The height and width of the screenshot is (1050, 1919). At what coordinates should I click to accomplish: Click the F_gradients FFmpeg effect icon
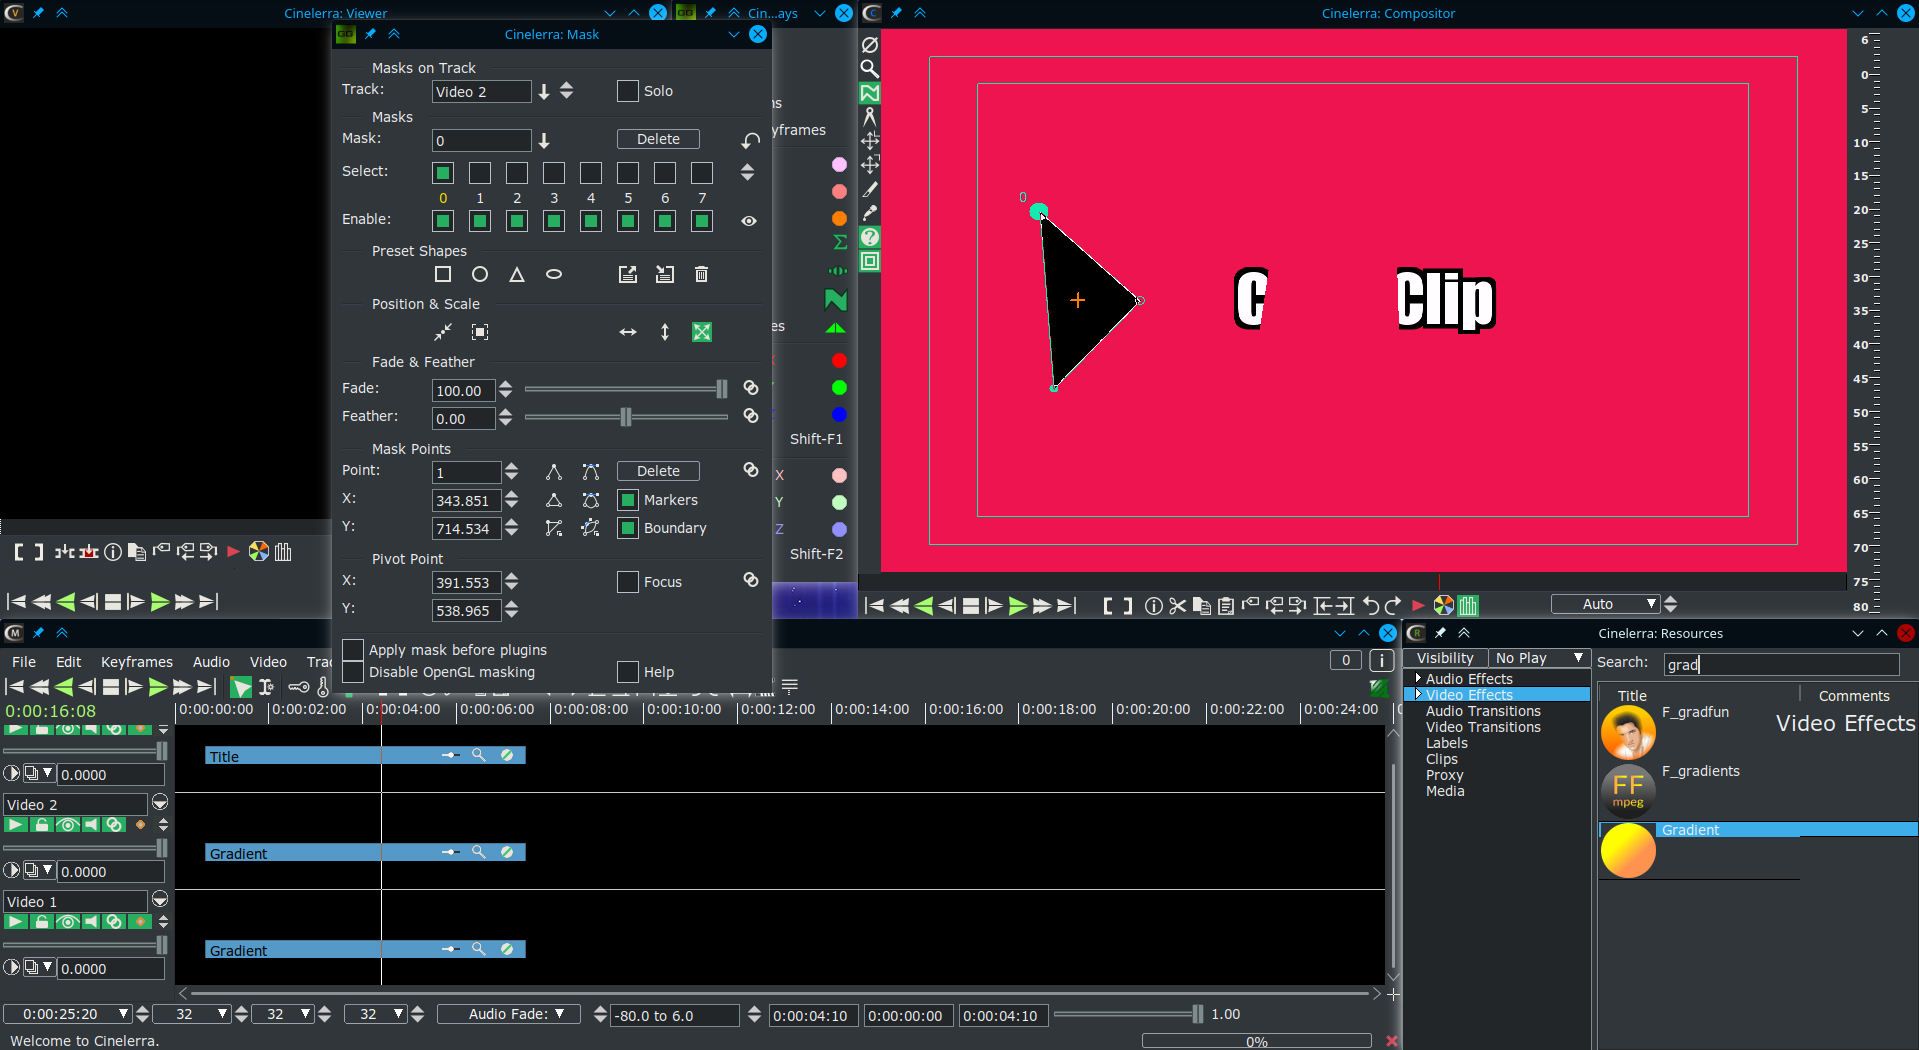(1628, 790)
